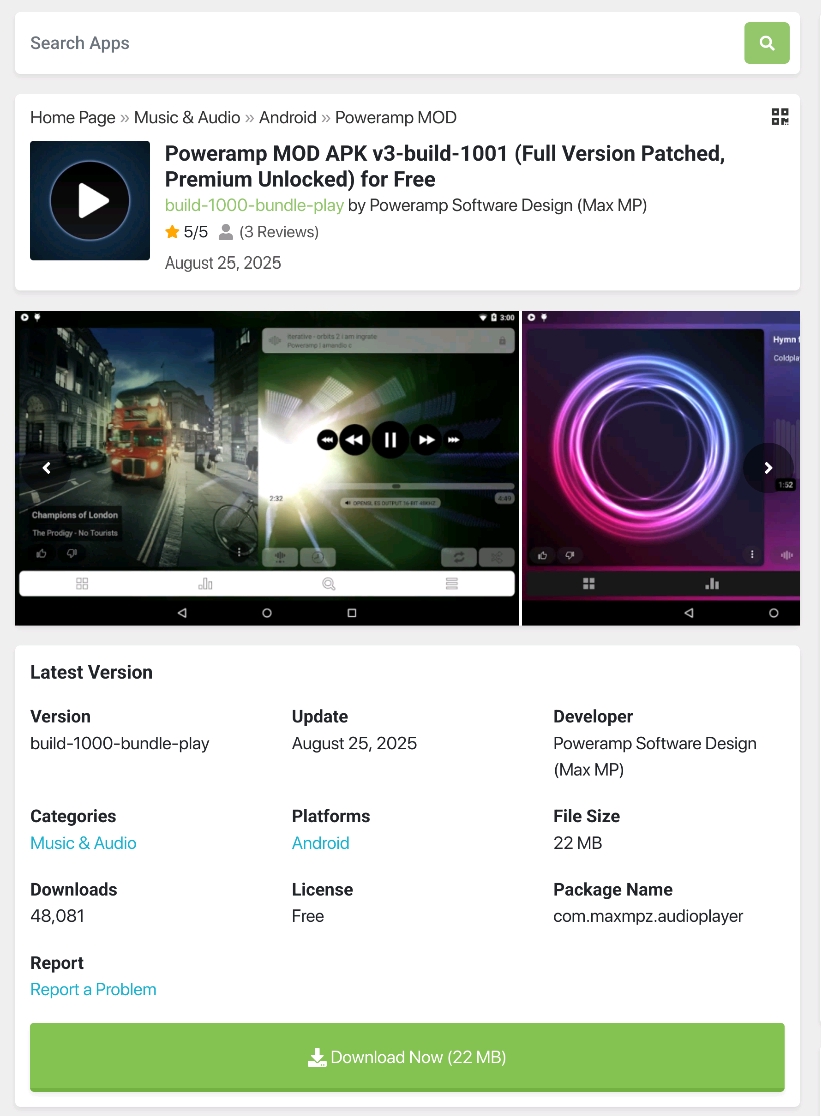Click the download arrow icon on button
The width and height of the screenshot is (821, 1116).
pyautogui.click(x=317, y=1058)
